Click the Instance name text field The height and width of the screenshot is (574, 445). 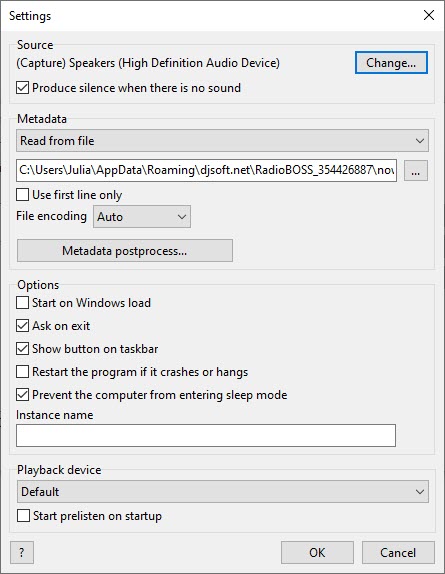[206, 436]
